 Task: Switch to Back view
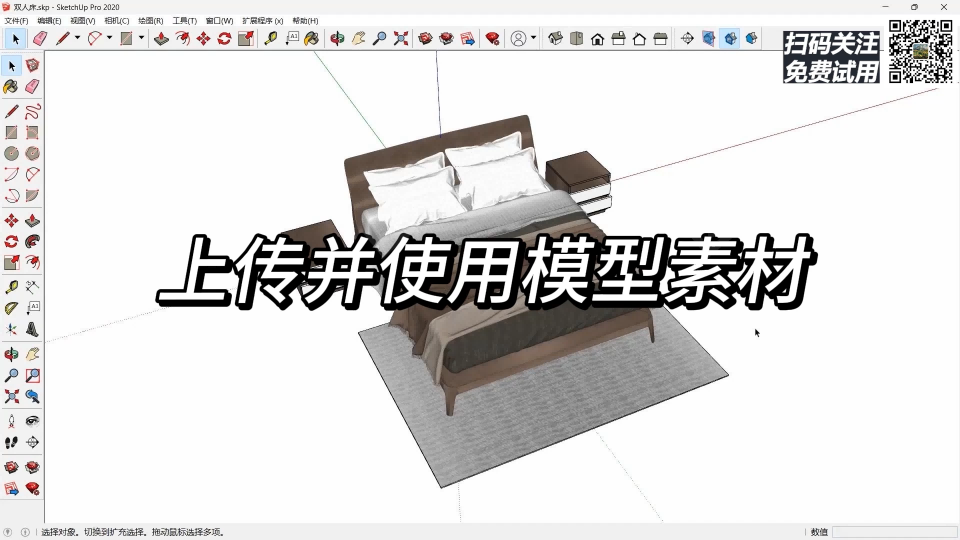(639, 39)
